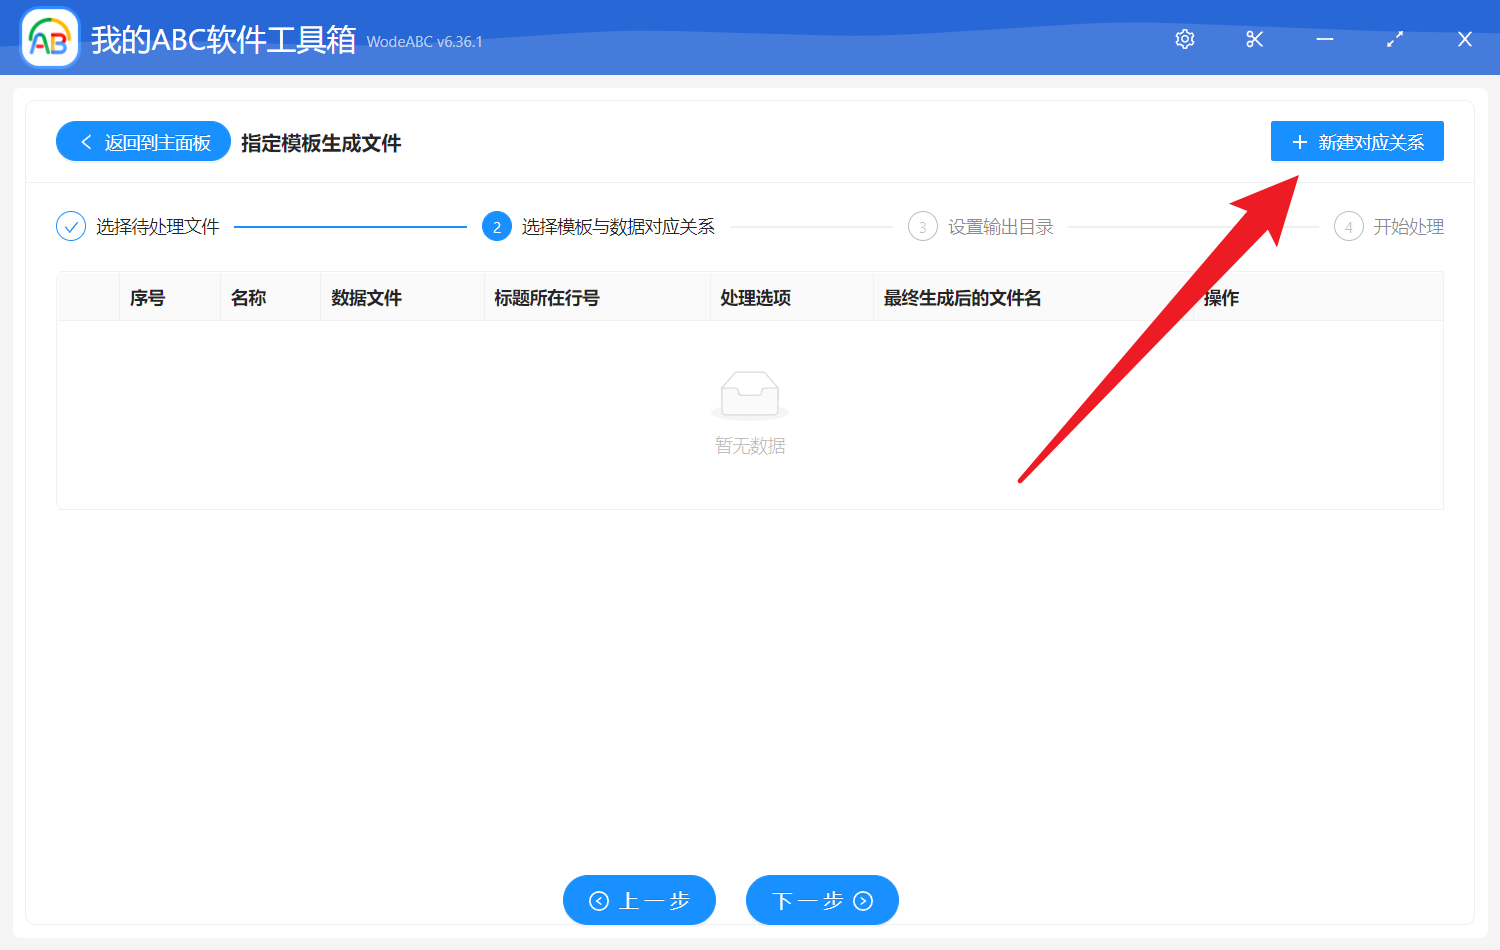
Task: Click the 新建对应关系 button
Action: pyautogui.click(x=1357, y=141)
